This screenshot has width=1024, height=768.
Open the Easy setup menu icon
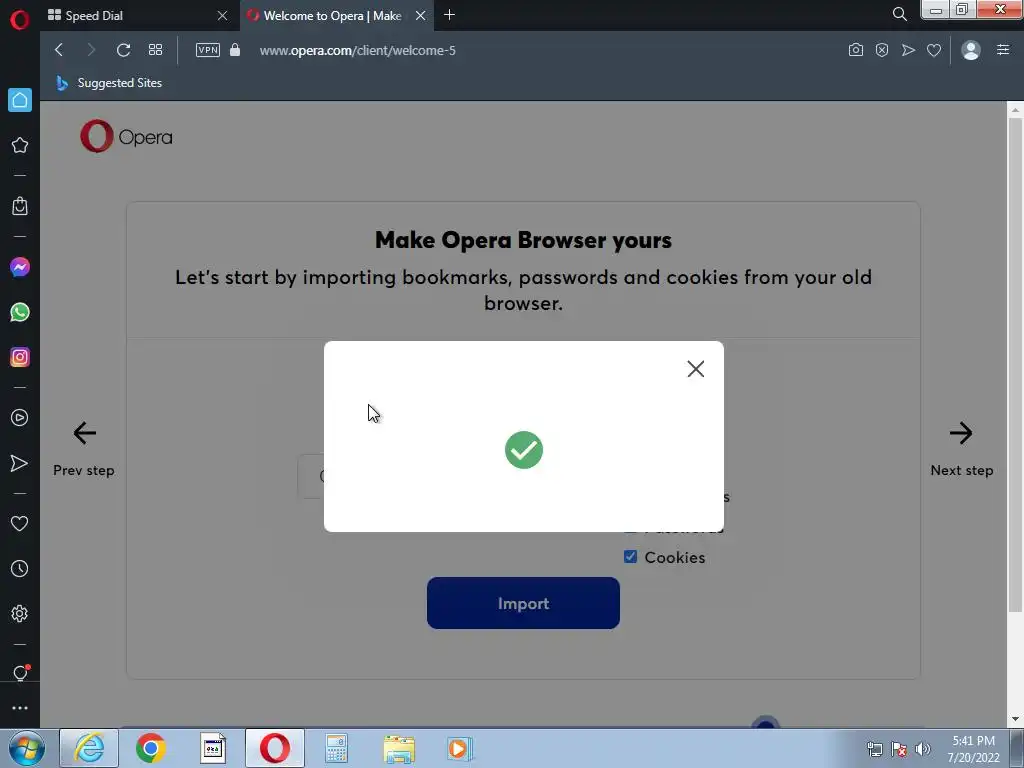coord(1003,50)
